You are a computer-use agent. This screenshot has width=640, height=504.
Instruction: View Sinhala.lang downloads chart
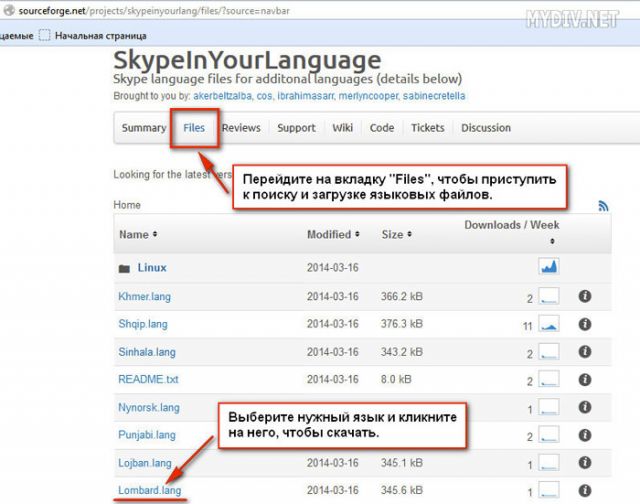pyautogui.click(x=549, y=351)
